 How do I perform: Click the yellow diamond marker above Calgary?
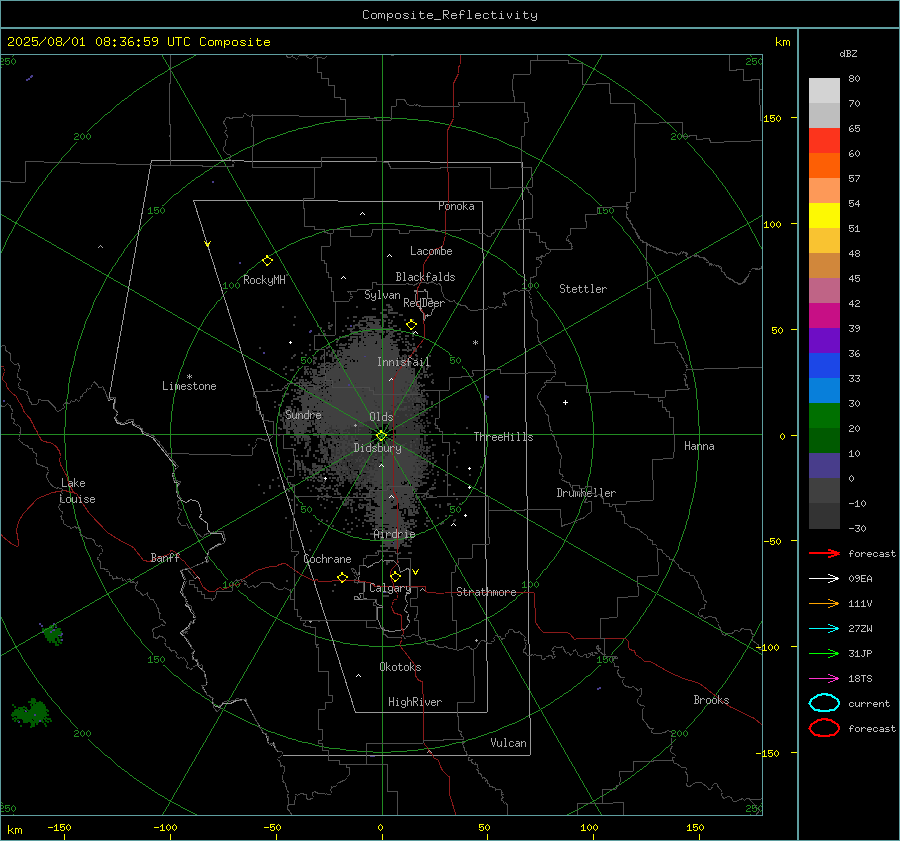pyautogui.click(x=395, y=576)
